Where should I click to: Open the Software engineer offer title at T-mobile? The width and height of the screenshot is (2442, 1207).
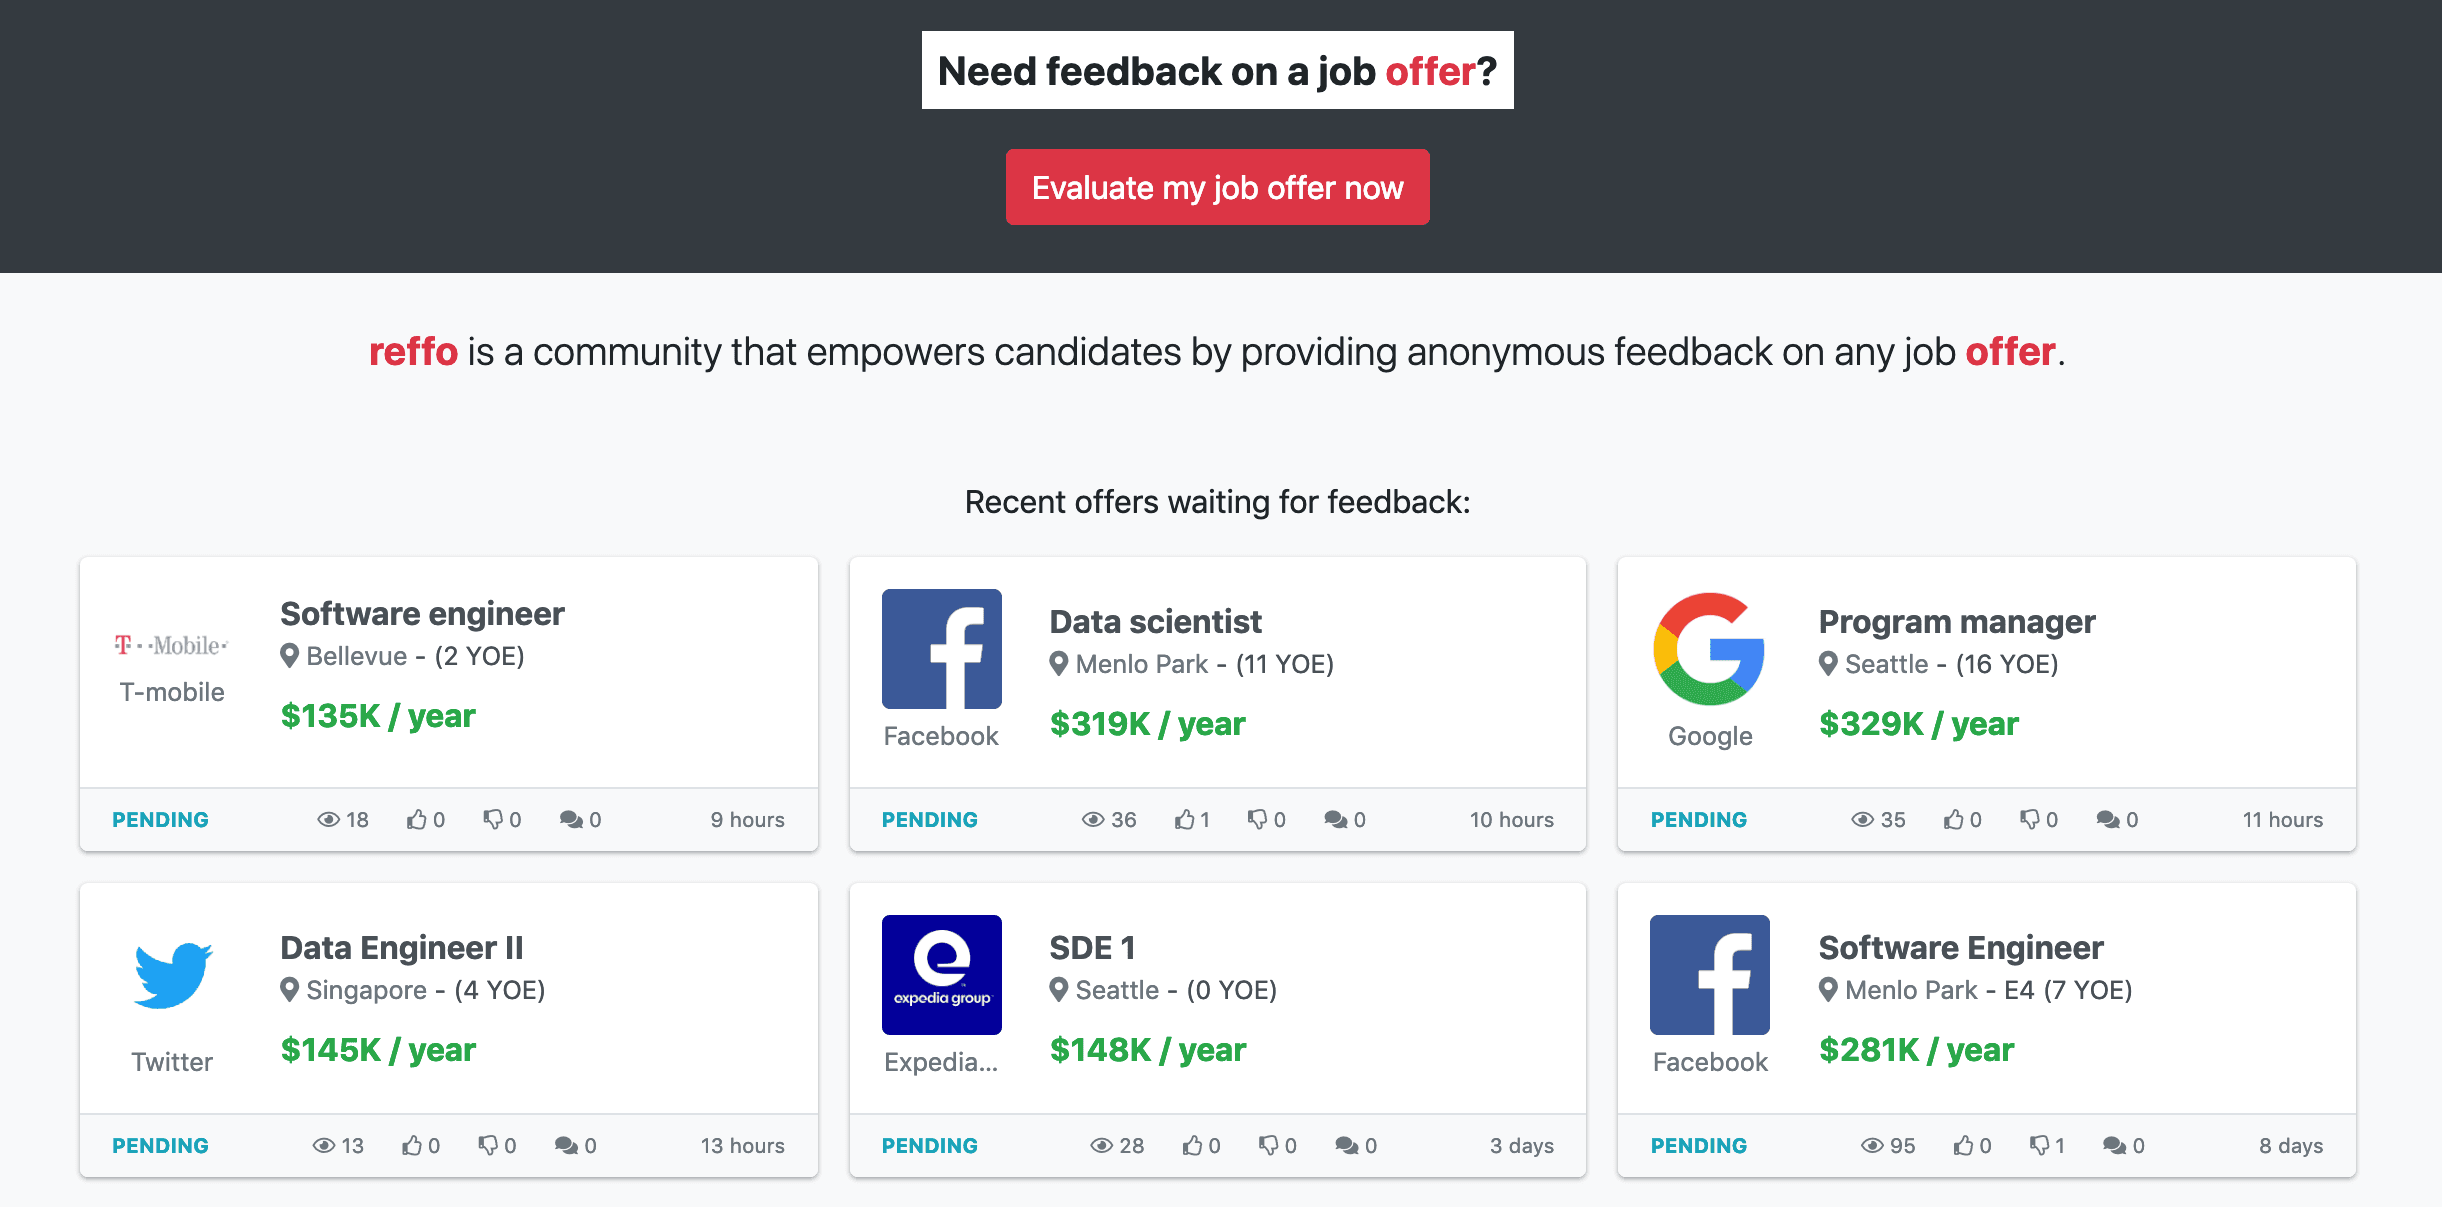(422, 614)
